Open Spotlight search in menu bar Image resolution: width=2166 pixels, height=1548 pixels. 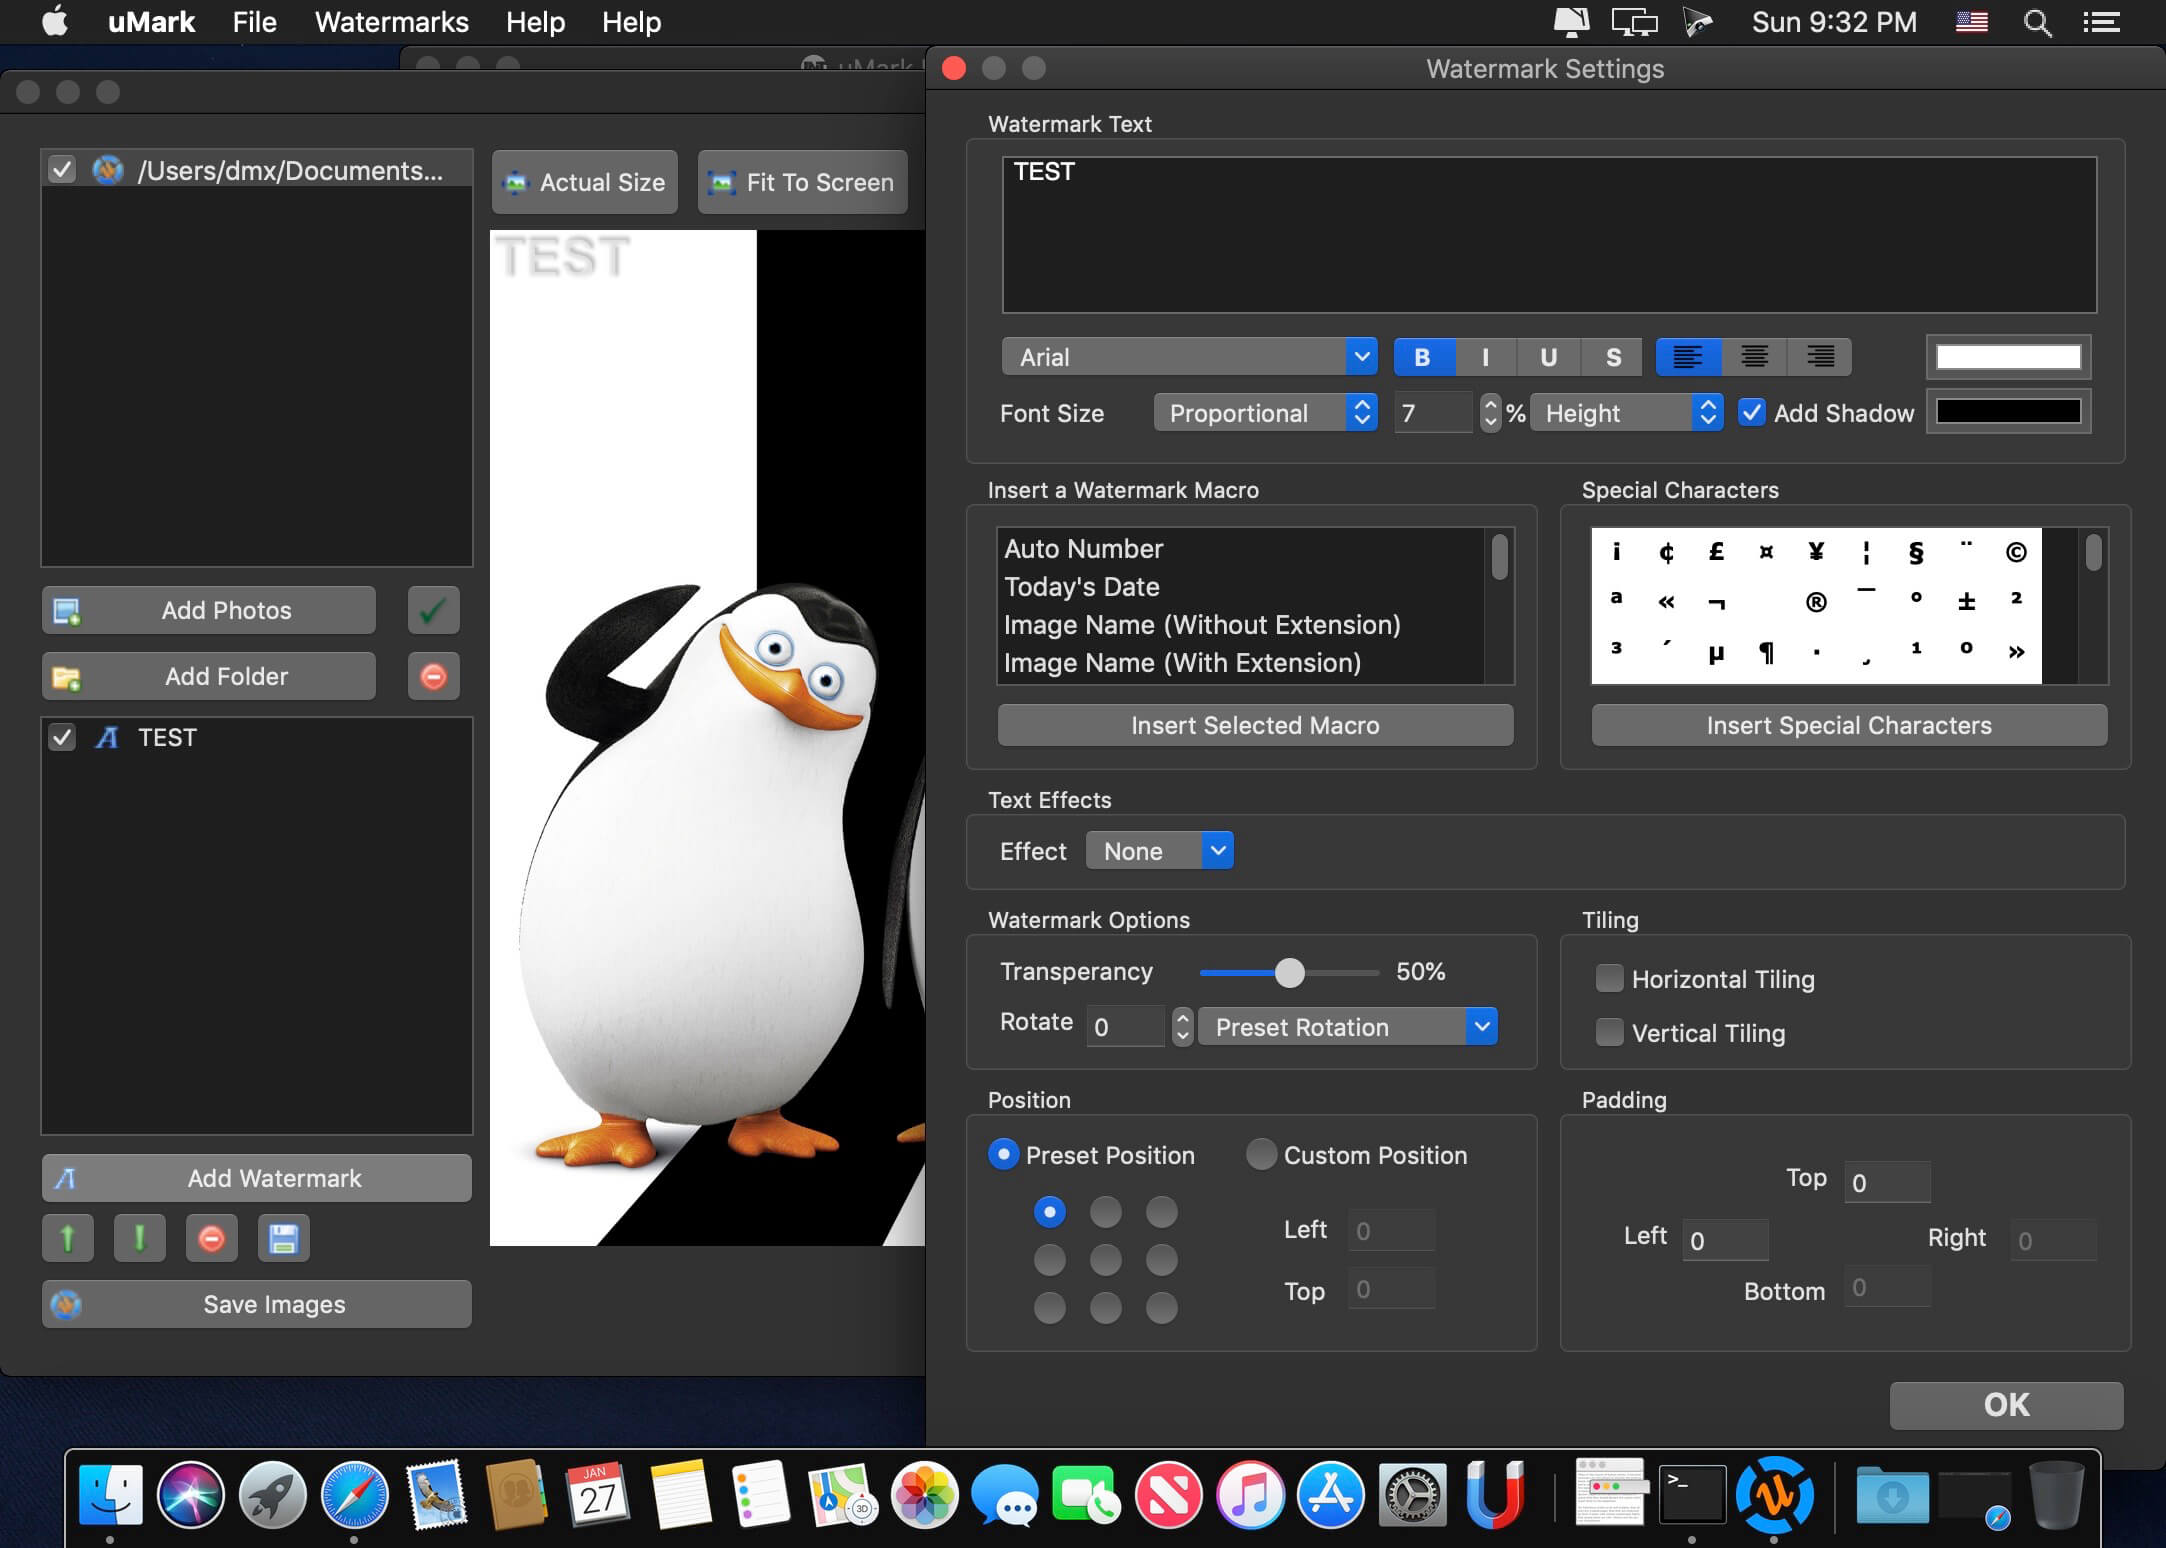2037,22
